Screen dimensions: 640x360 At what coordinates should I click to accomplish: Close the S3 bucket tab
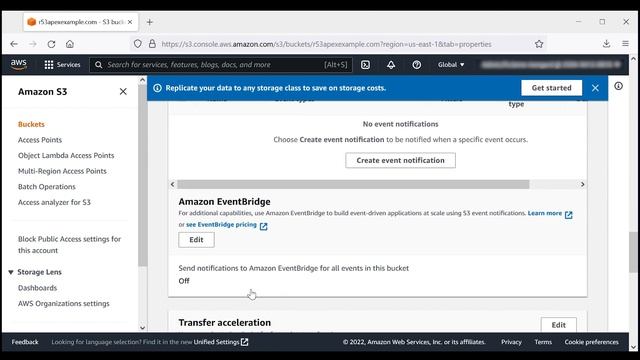pos(130,22)
